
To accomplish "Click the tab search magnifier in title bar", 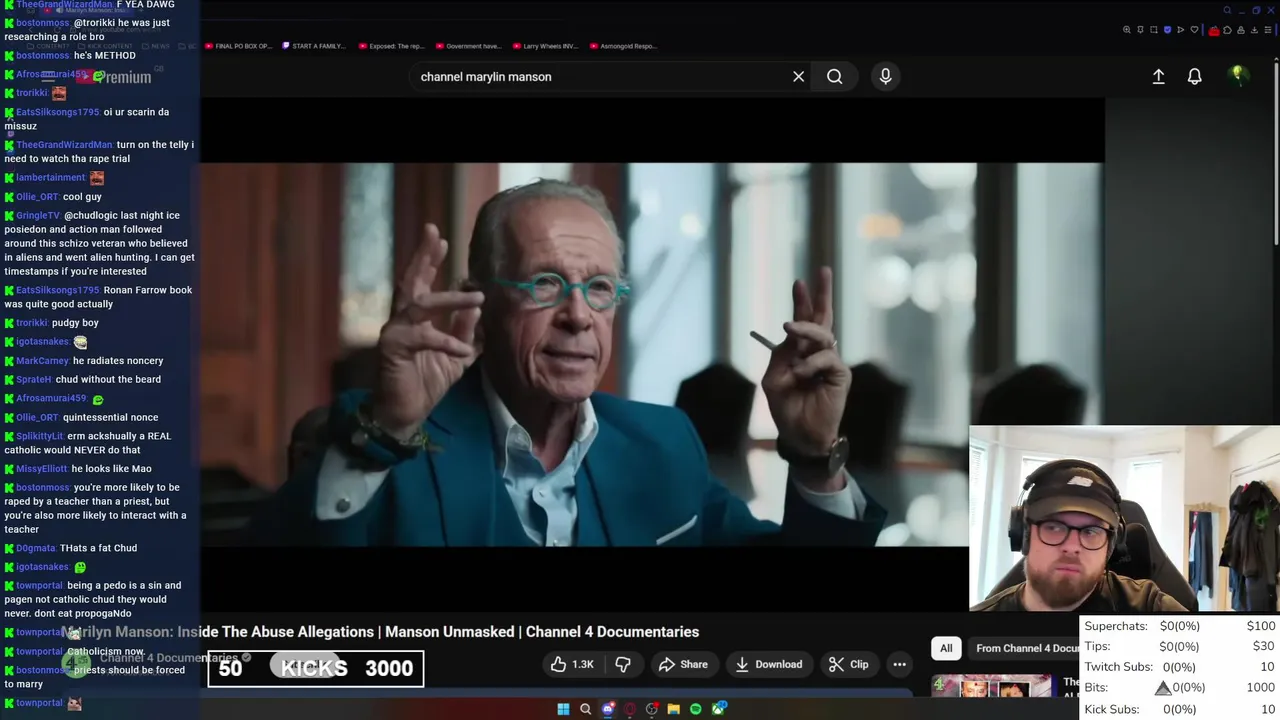I will (x=1227, y=10).
